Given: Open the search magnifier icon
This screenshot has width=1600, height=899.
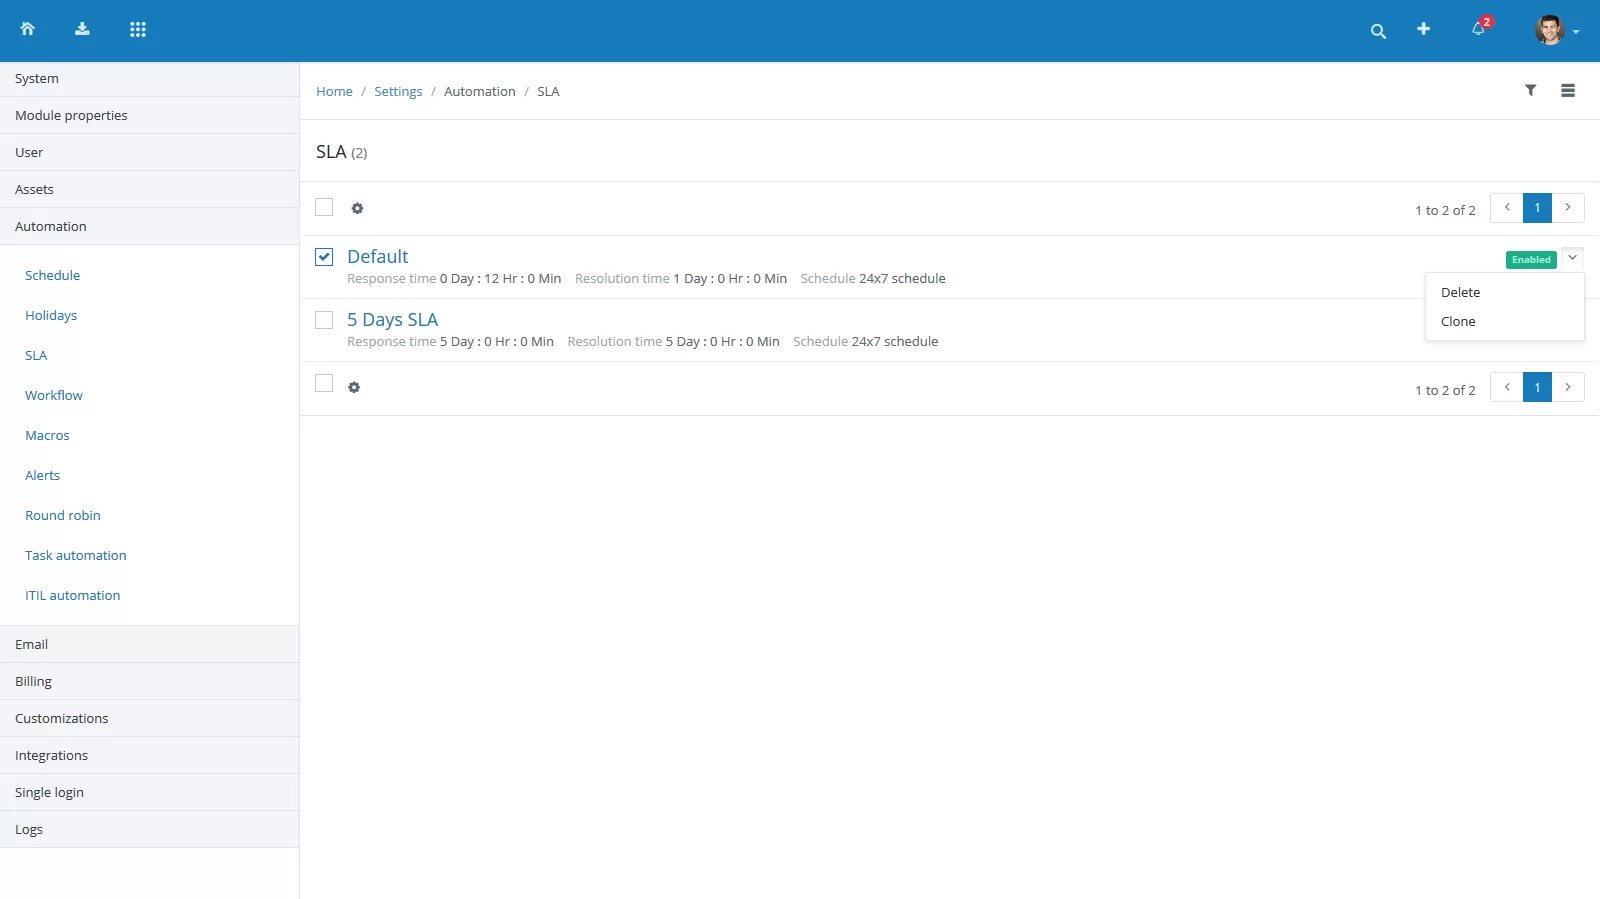Looking at the screenshot, I should click(x=1378, y=31).
